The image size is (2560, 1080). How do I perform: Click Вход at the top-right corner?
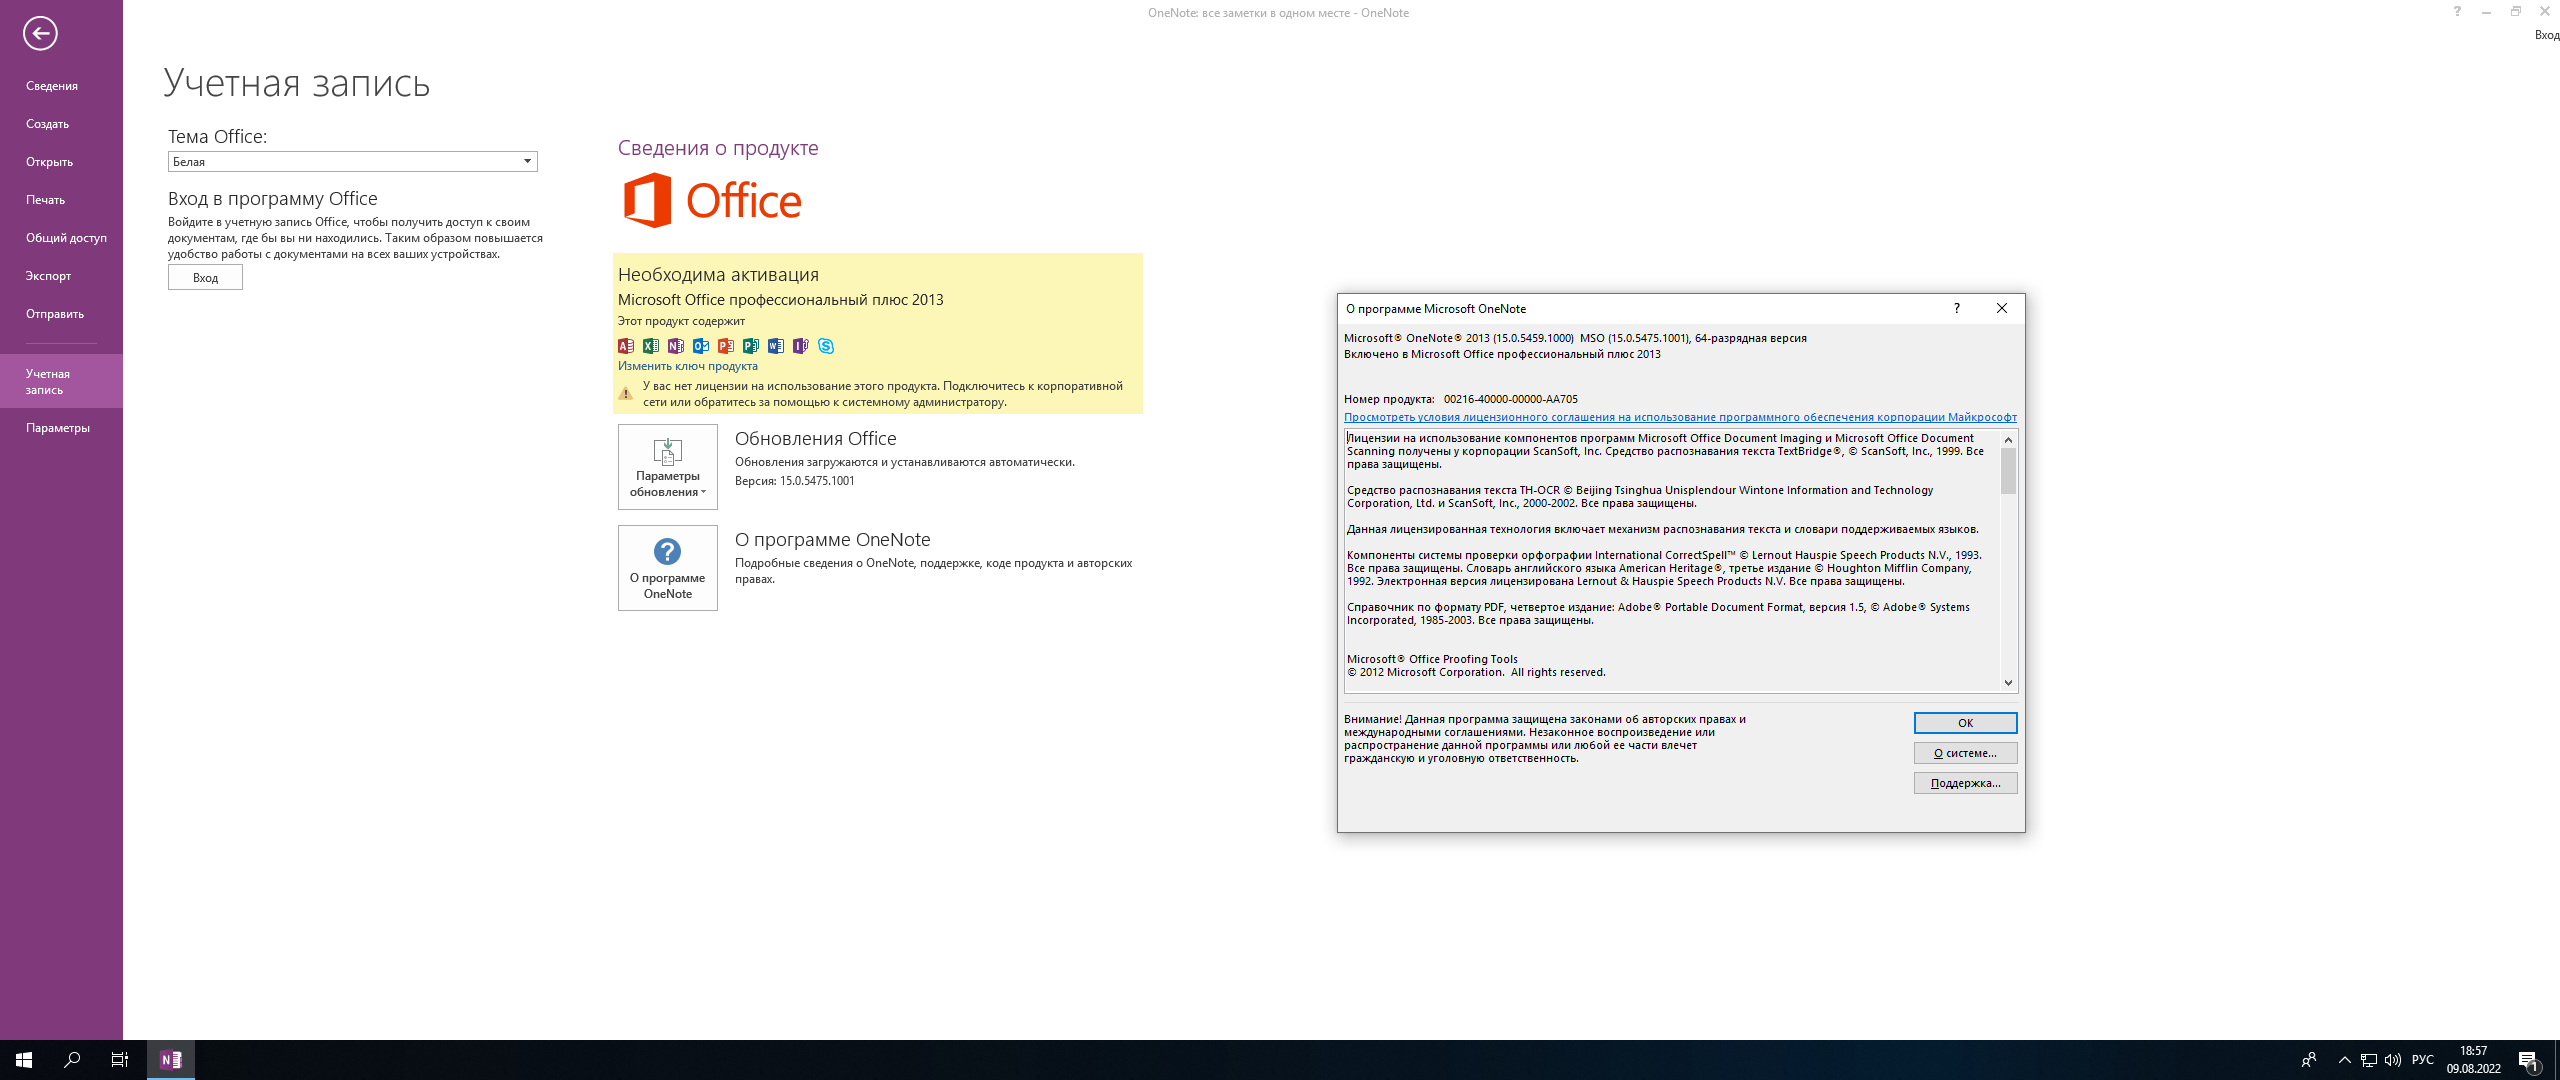pyautogui.click(x=2547, y=35)
